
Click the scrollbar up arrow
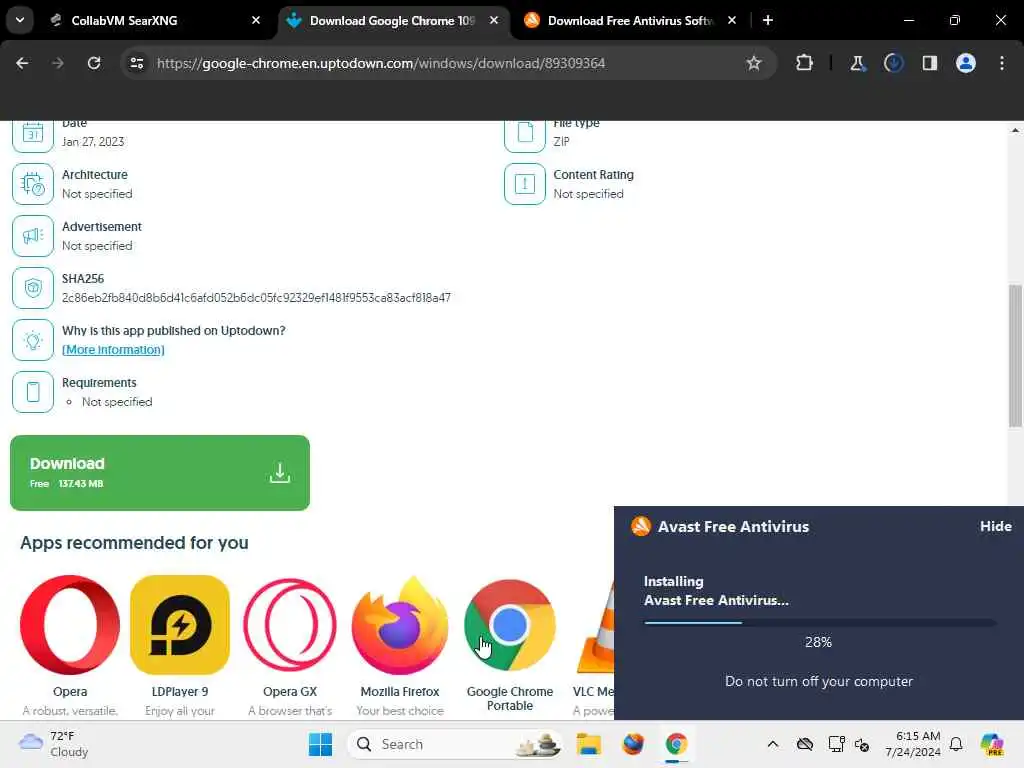click(x=1015, y=130)
